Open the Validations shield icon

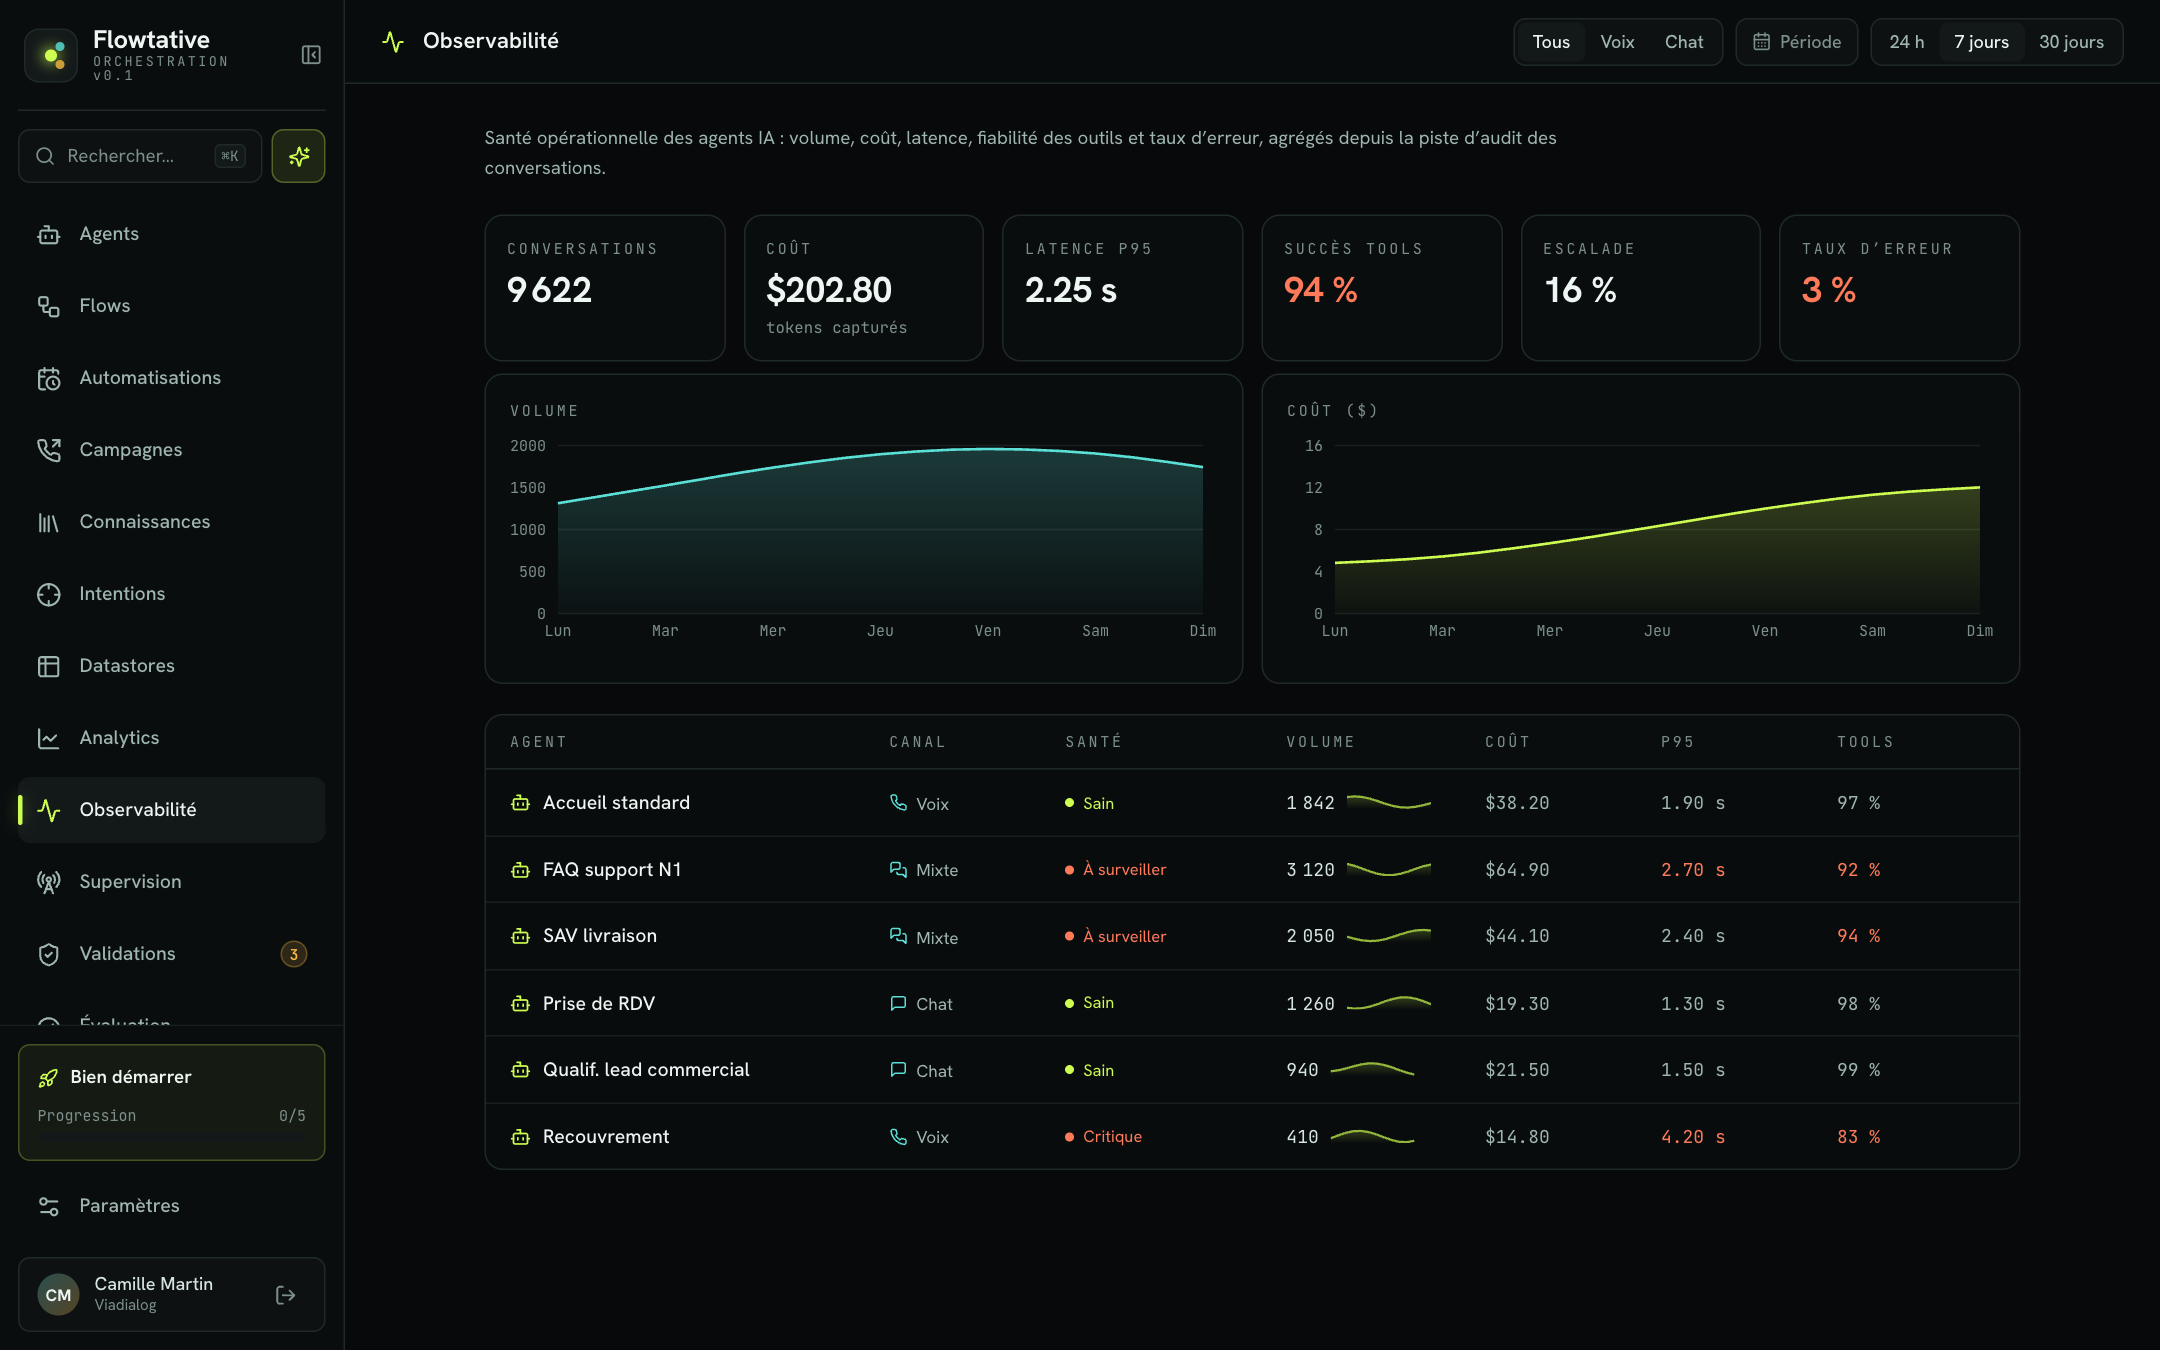click(49, 954)
